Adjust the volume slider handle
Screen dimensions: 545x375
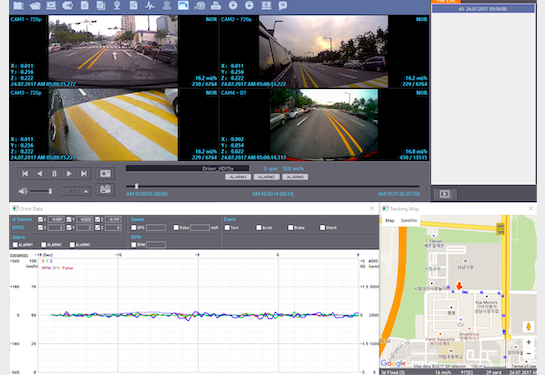[x=50, y=191]
